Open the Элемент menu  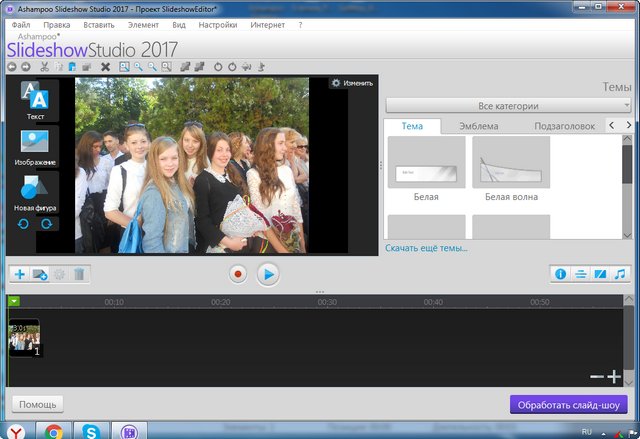click(x=143, y=25)
